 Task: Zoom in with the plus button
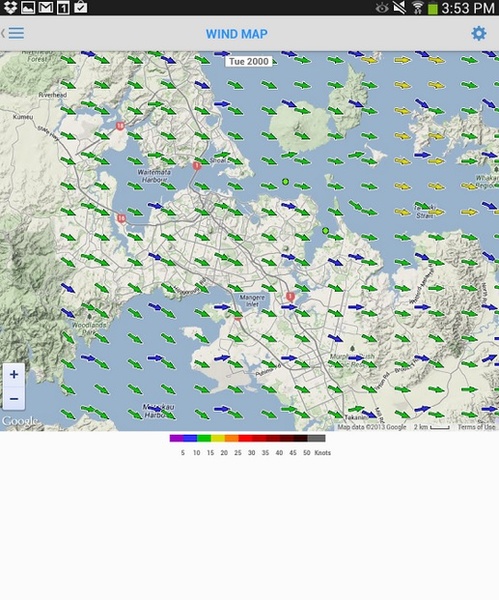click(x=14, y=374)
